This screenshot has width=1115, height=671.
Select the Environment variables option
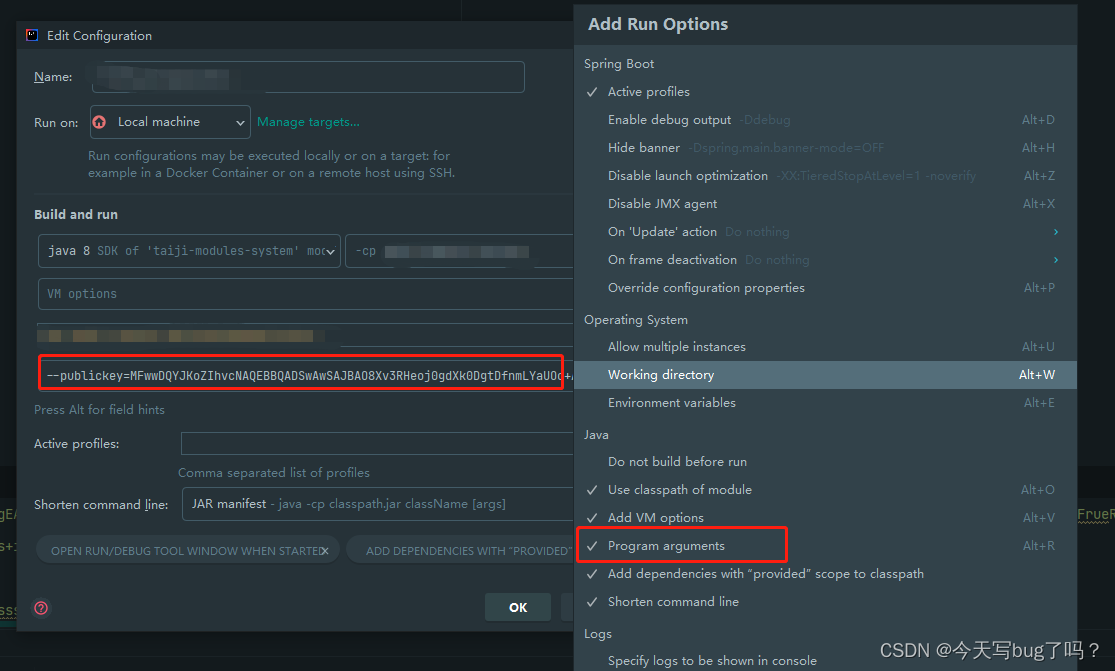pyautogui.click(x=825, y=402)
